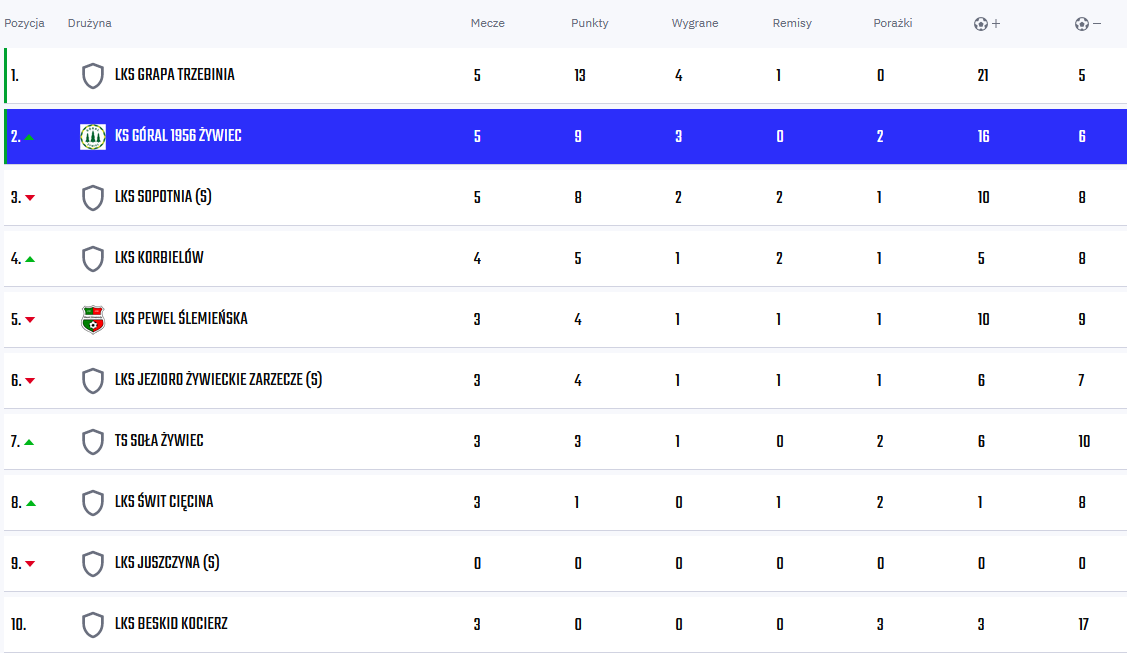Click the LKS Sopotnia (S) shield crest
The height and width of the screenshot is (653, 1127).
point(93,198)
